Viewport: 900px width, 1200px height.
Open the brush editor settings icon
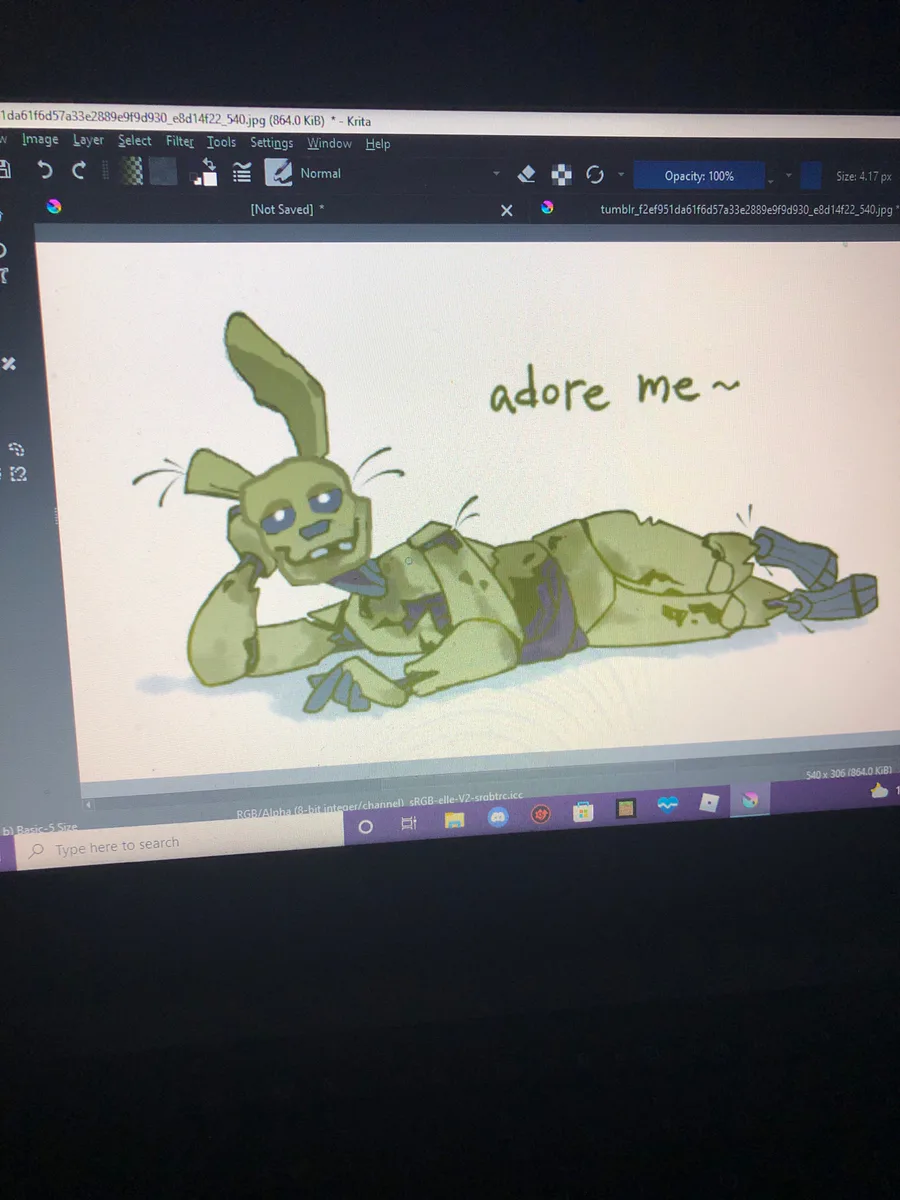(242, 173)
